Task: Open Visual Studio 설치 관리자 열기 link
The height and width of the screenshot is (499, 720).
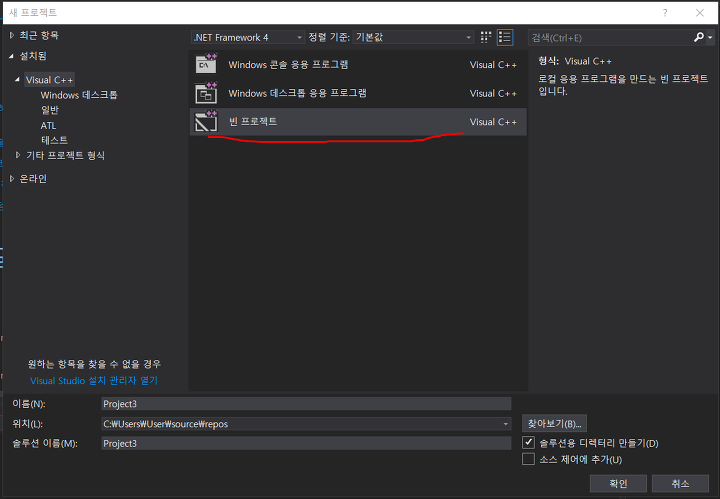Action: (x=94, y=381)
